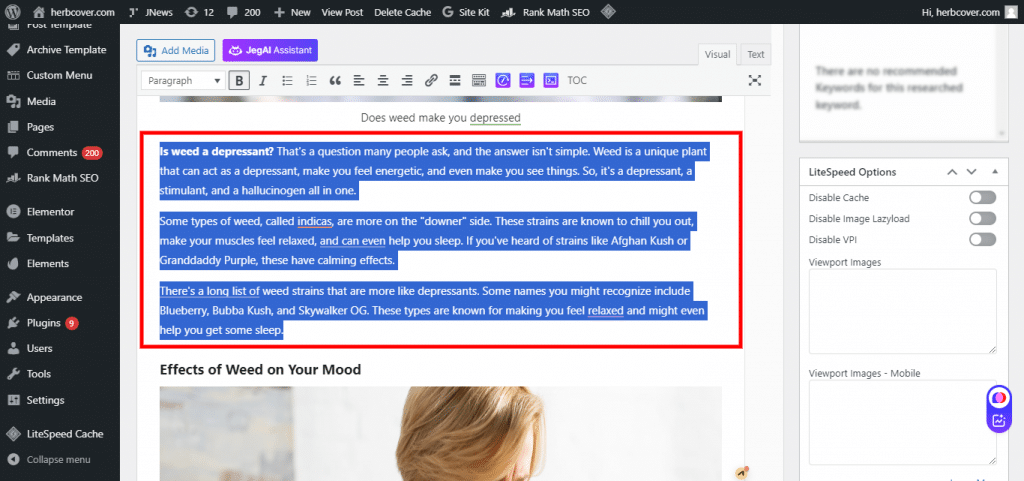
Task: Open Site Kit in admin bar
Action: click(x=464, y=12)
